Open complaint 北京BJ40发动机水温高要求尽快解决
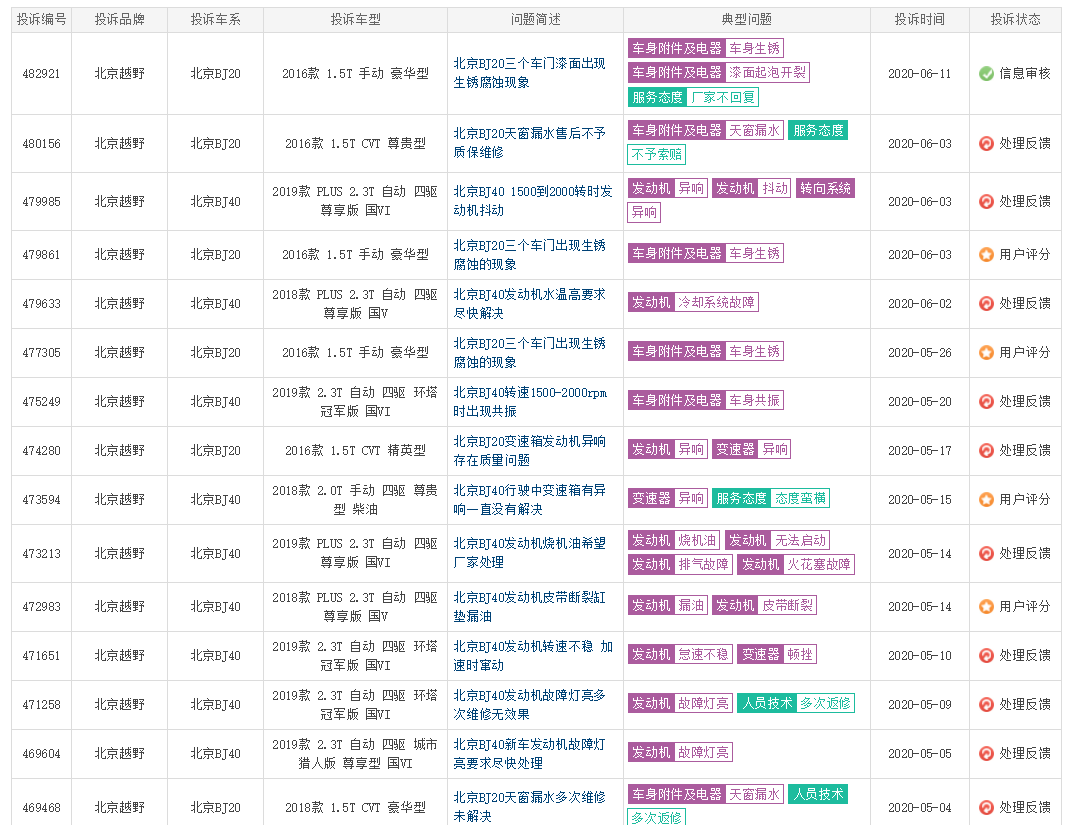This screenshot has height=825, width=1073. tap(529, 304)
